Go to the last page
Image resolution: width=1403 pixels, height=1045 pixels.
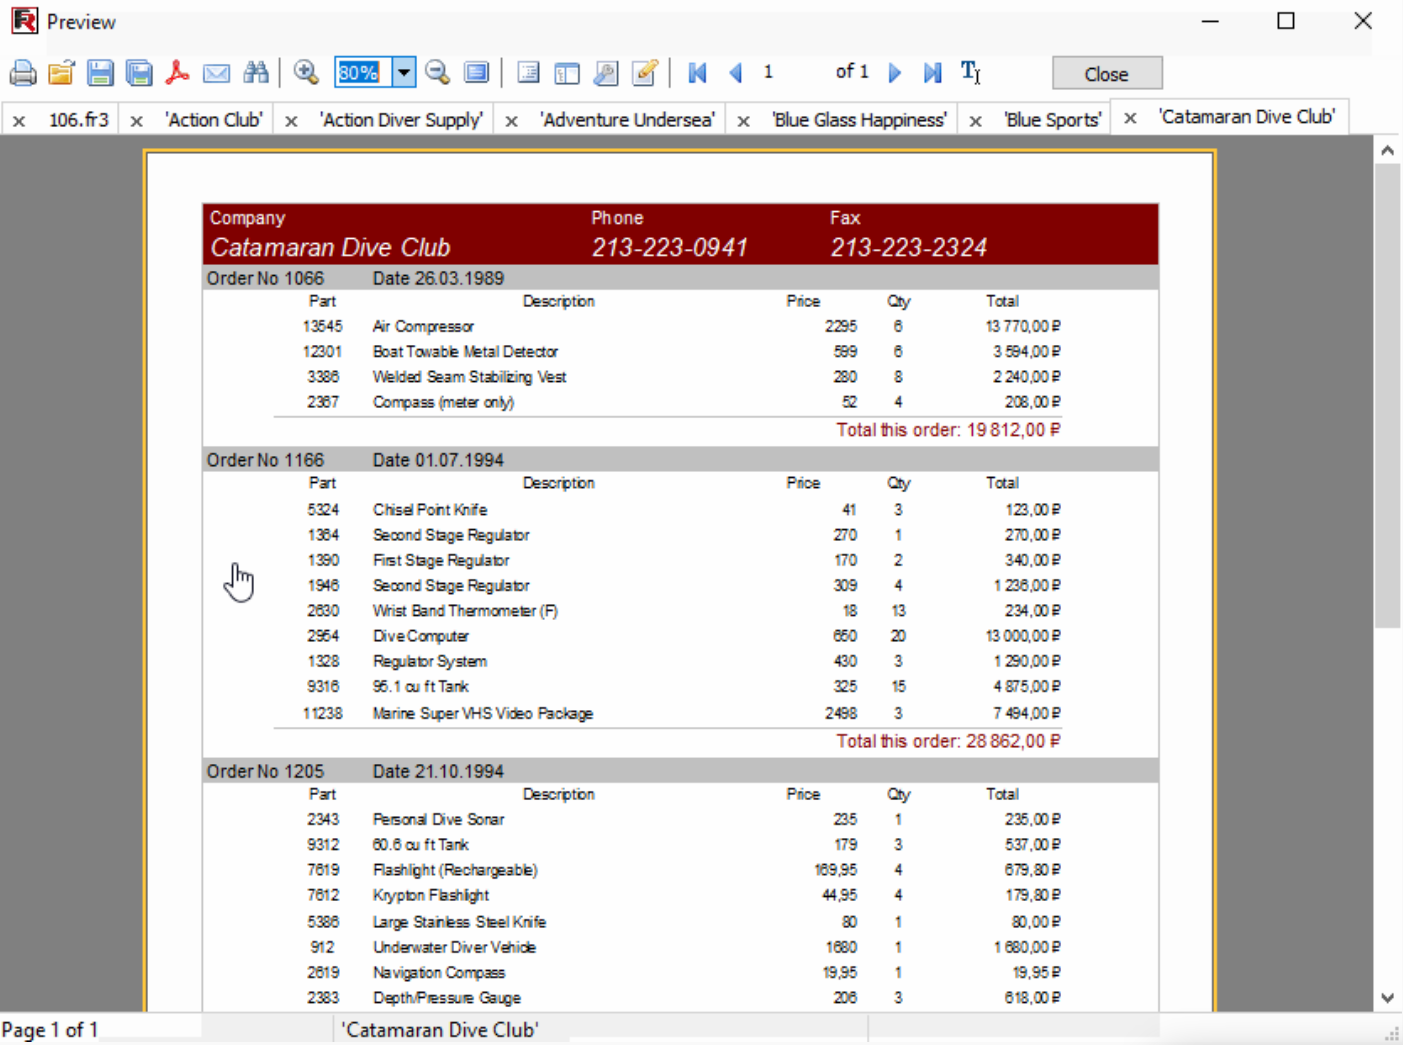tap(932, 73)
